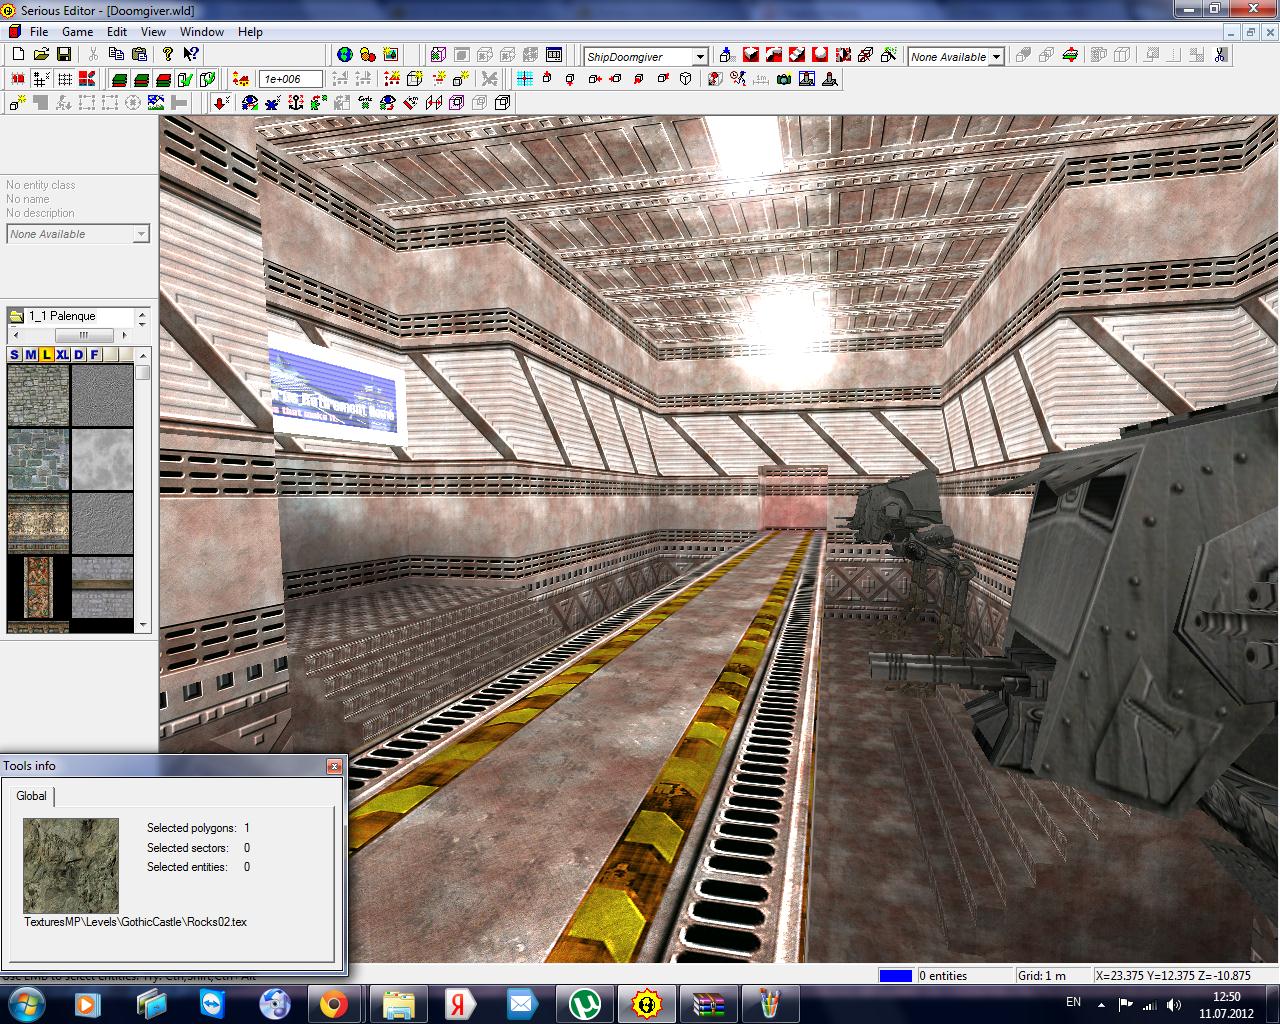
Task: Toggle large texture size L button
Action: [x=47, y=354]
